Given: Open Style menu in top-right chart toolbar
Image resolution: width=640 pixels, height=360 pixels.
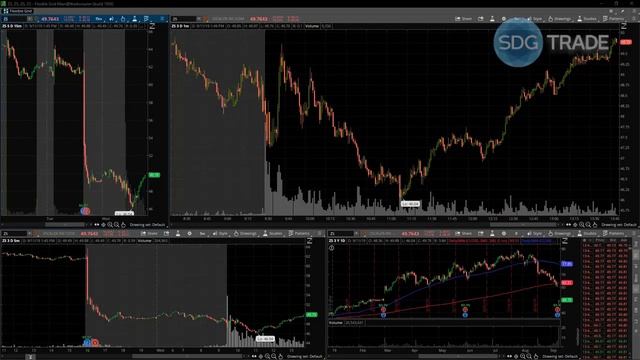Looking at the screenshot, I should (535, 19).
